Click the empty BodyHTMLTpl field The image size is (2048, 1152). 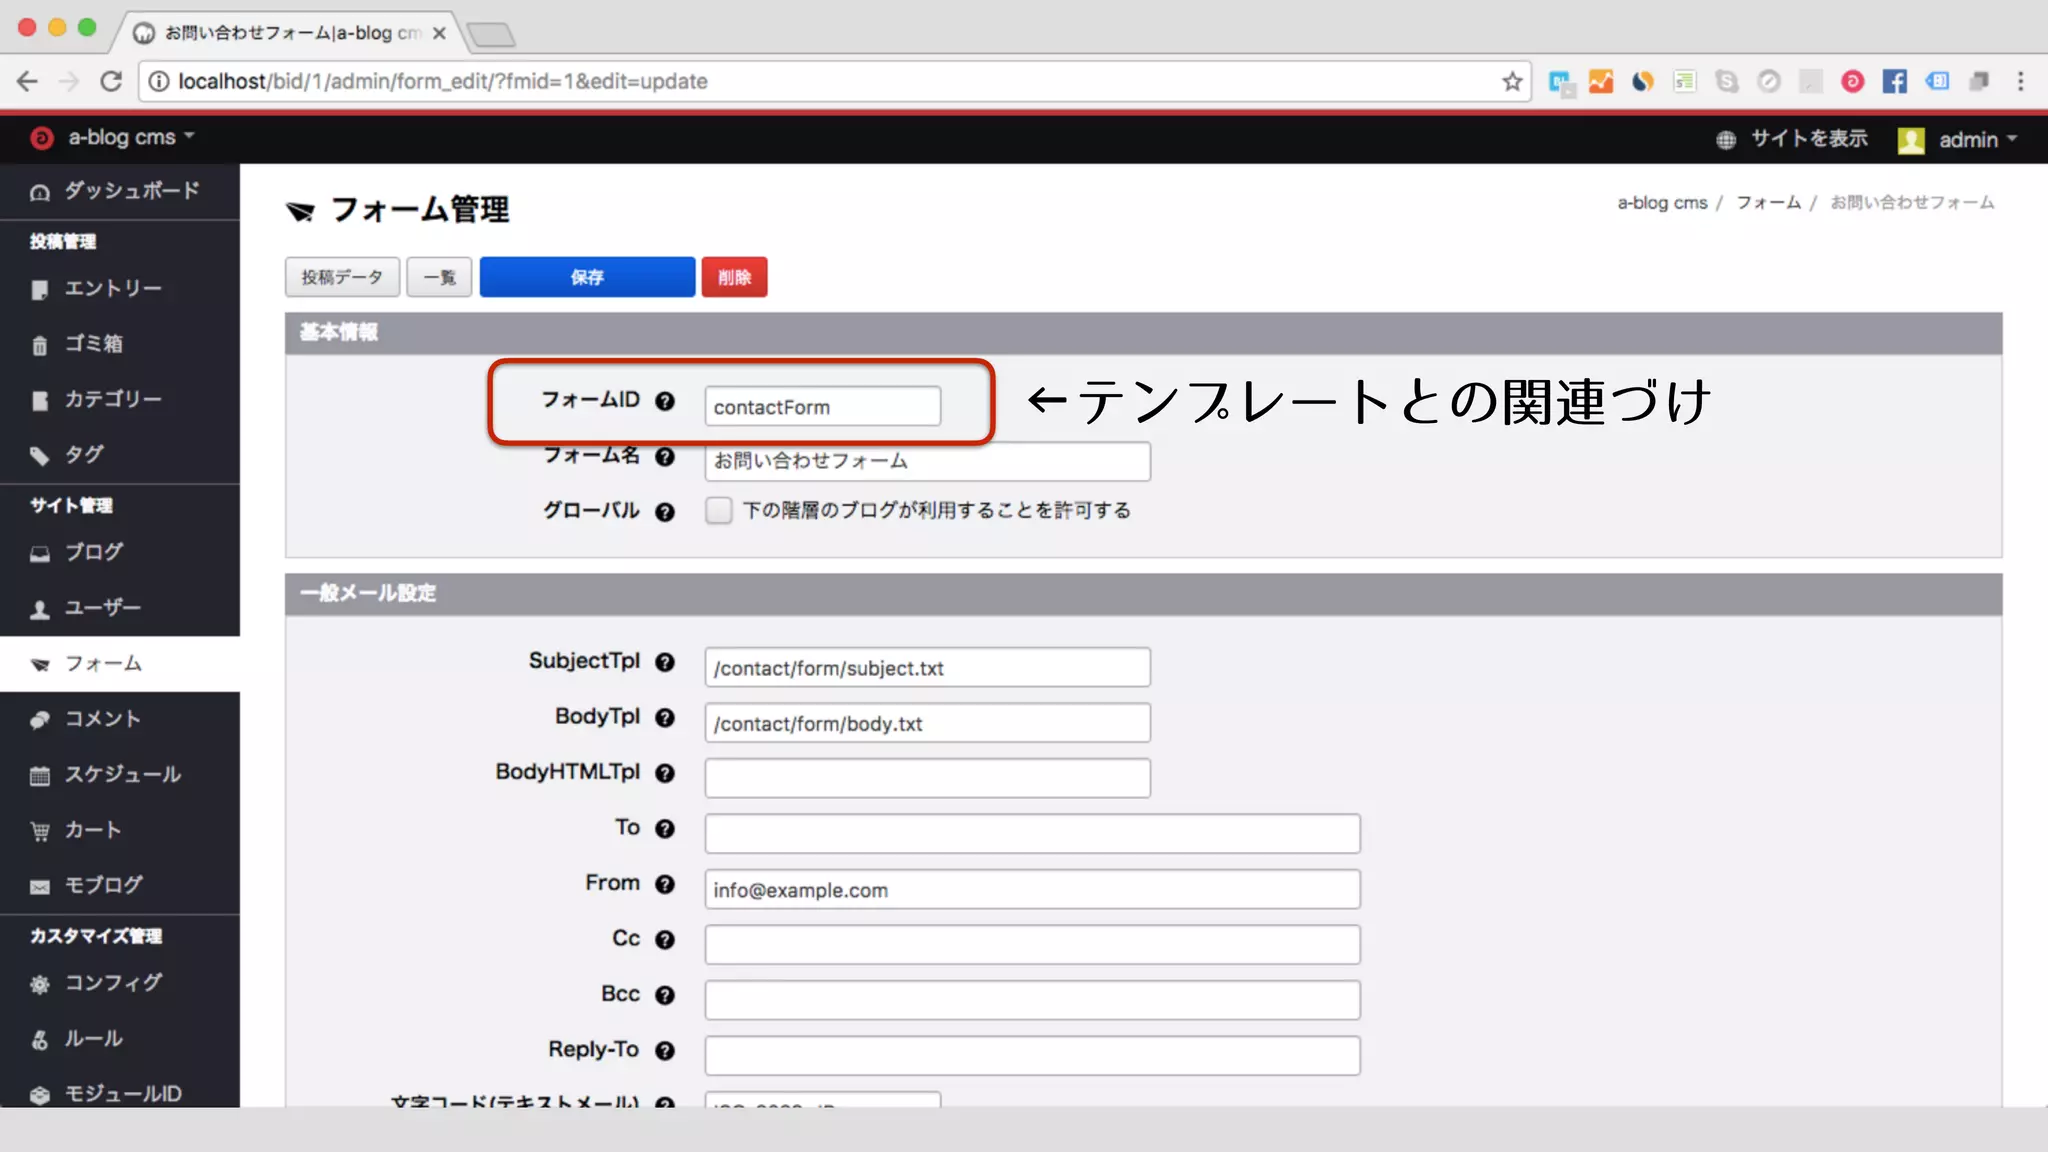tap(927, 778)
